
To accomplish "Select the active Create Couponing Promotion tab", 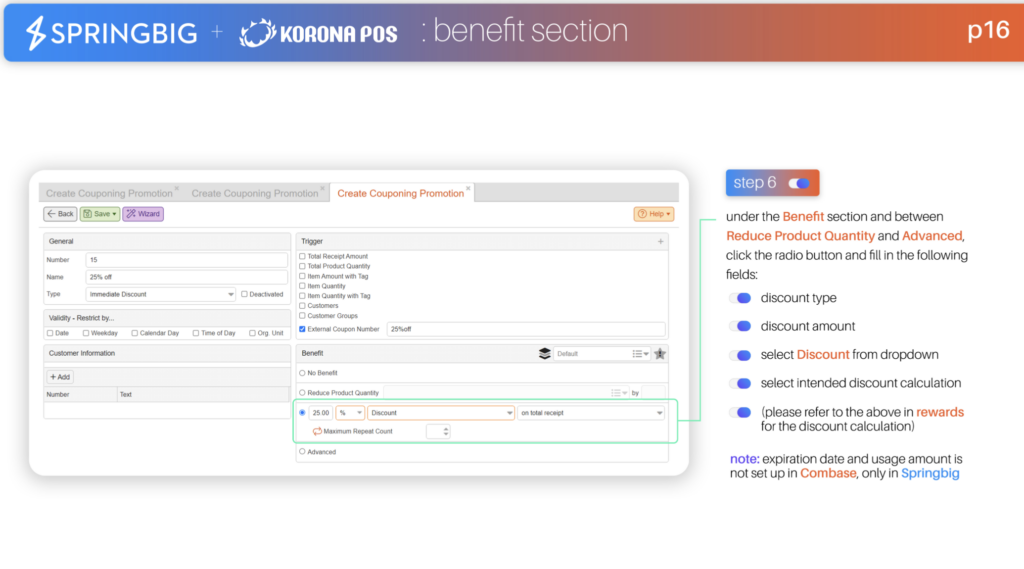I will 400,193.
